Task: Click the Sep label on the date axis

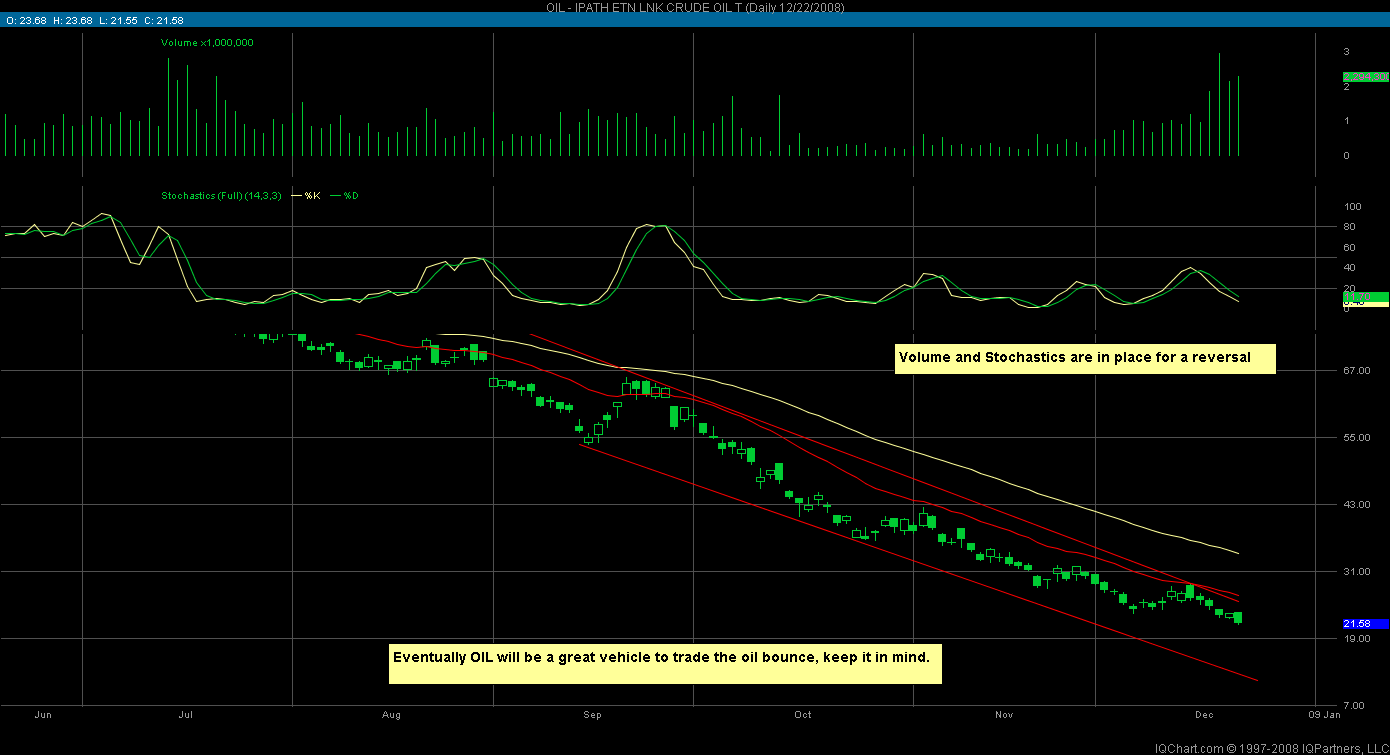Action: point(593,715)
